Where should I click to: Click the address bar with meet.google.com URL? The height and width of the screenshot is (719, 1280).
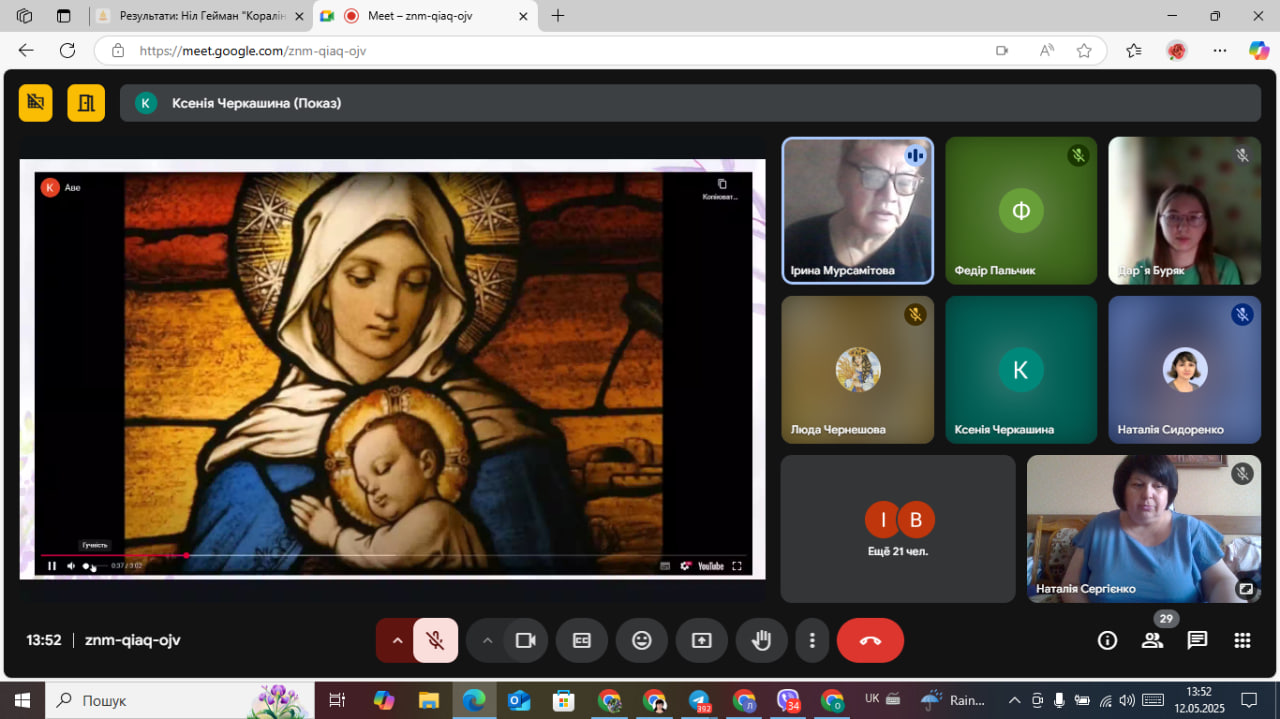pos(560,50)
